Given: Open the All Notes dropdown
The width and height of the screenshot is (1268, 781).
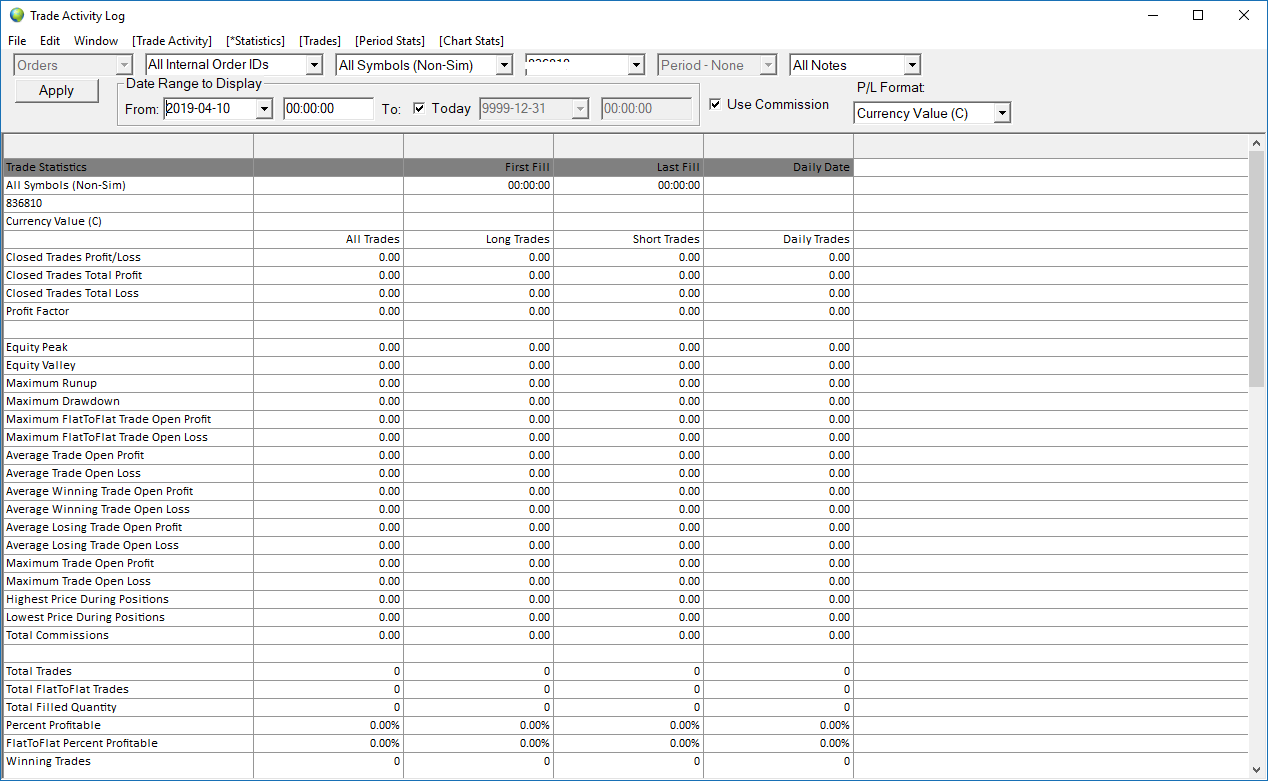Looking at the screenshot, I should pyautogui.click(x=912, y=65).
